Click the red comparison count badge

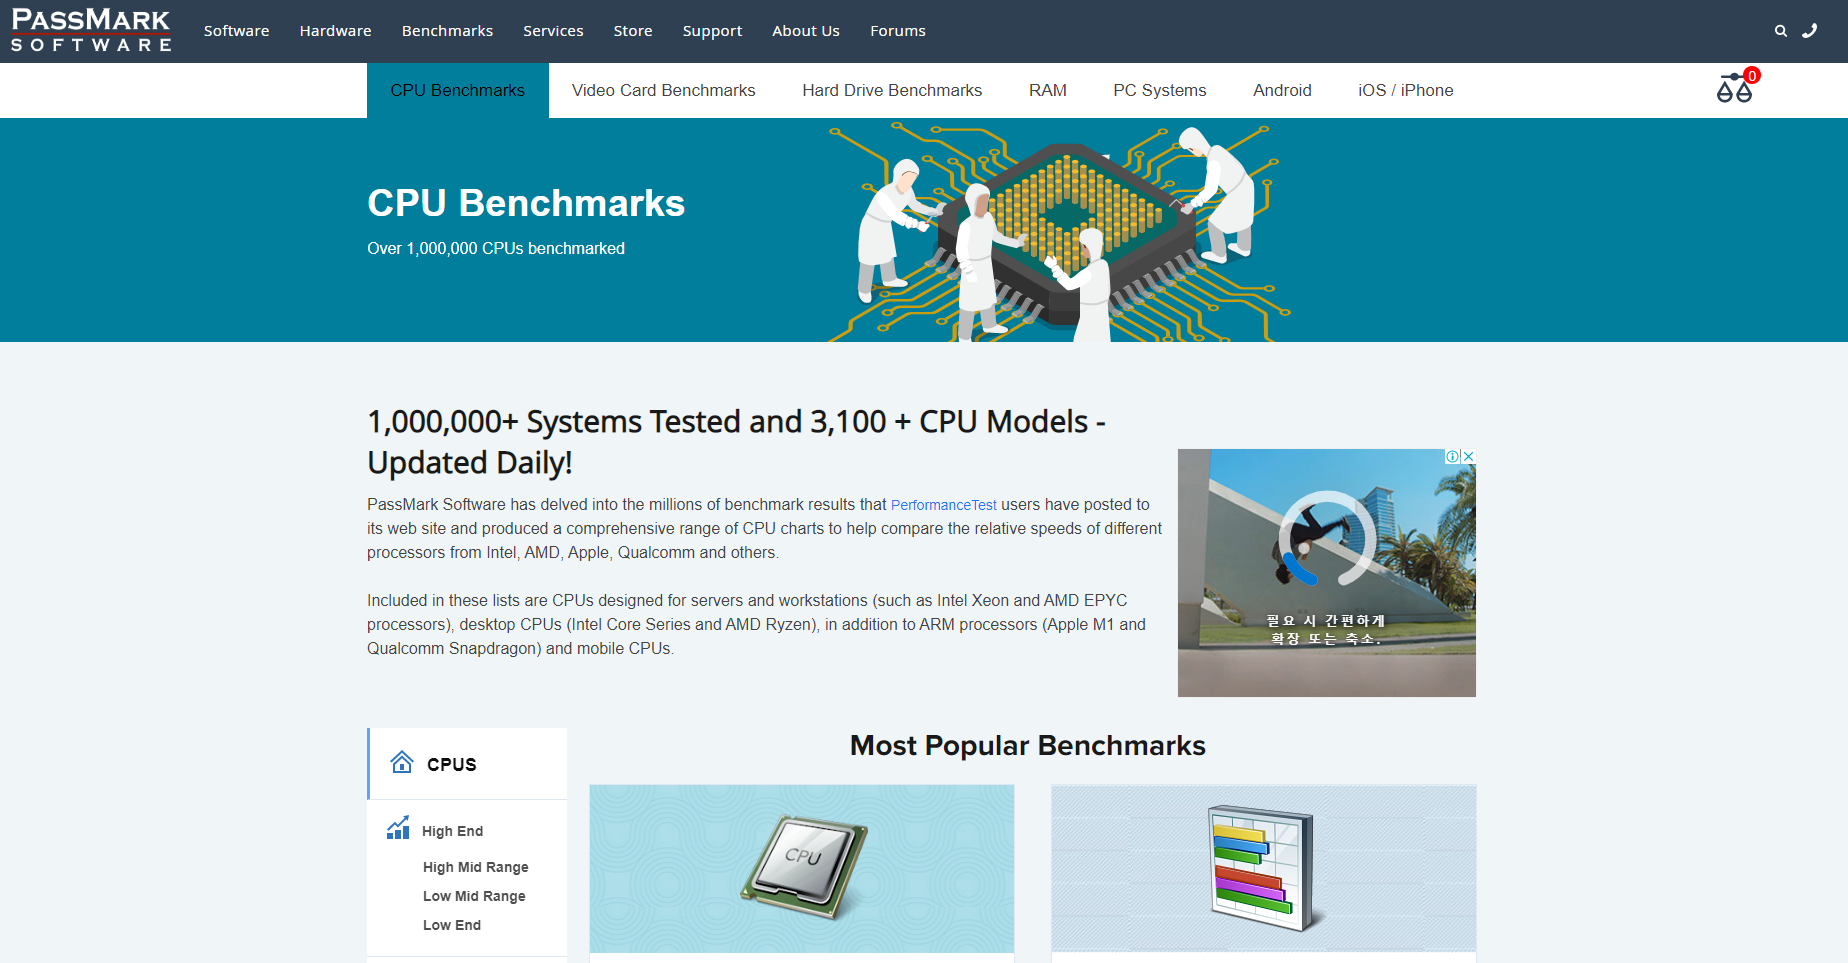click(1752, 76)
